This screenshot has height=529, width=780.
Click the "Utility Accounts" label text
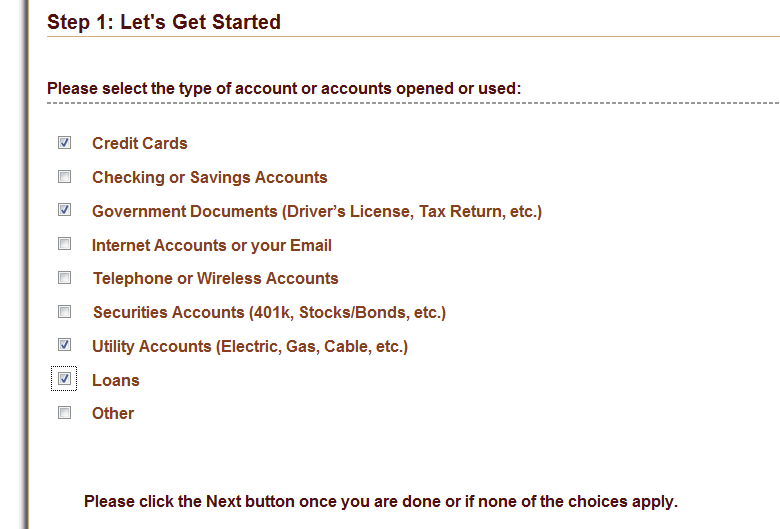250,347
